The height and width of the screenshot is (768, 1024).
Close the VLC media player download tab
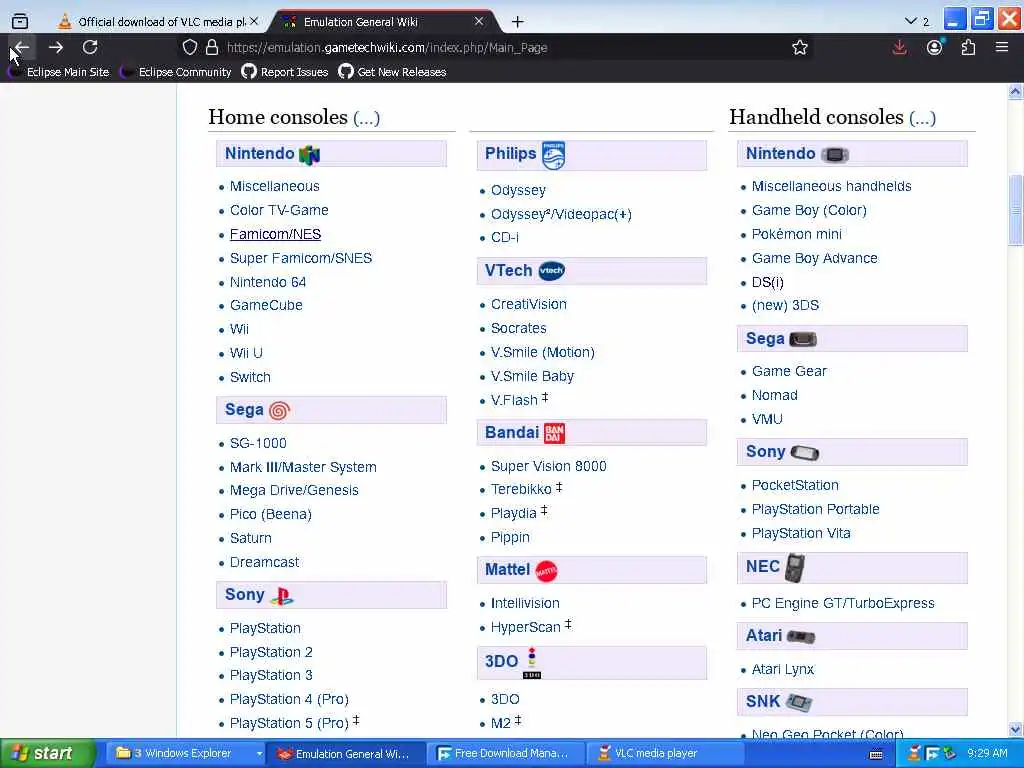click(x=254, y=22)
